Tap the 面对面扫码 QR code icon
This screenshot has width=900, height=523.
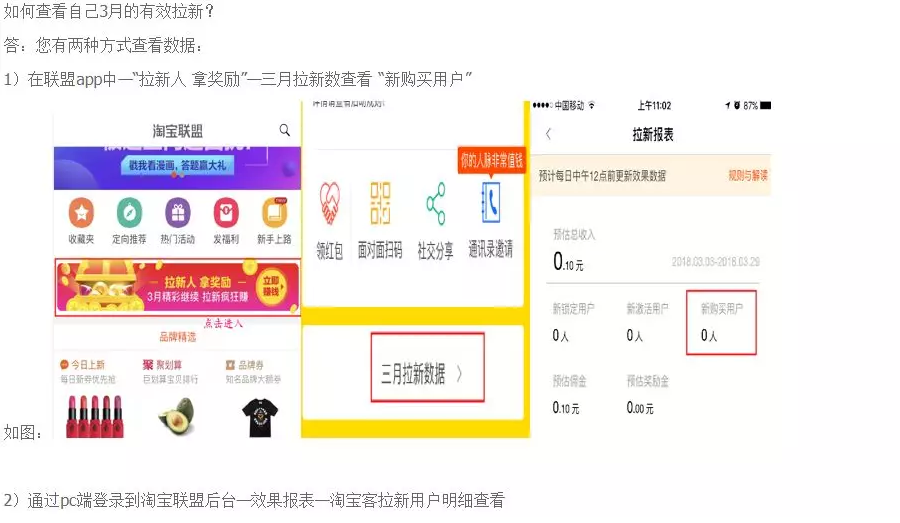click(380, 203)
